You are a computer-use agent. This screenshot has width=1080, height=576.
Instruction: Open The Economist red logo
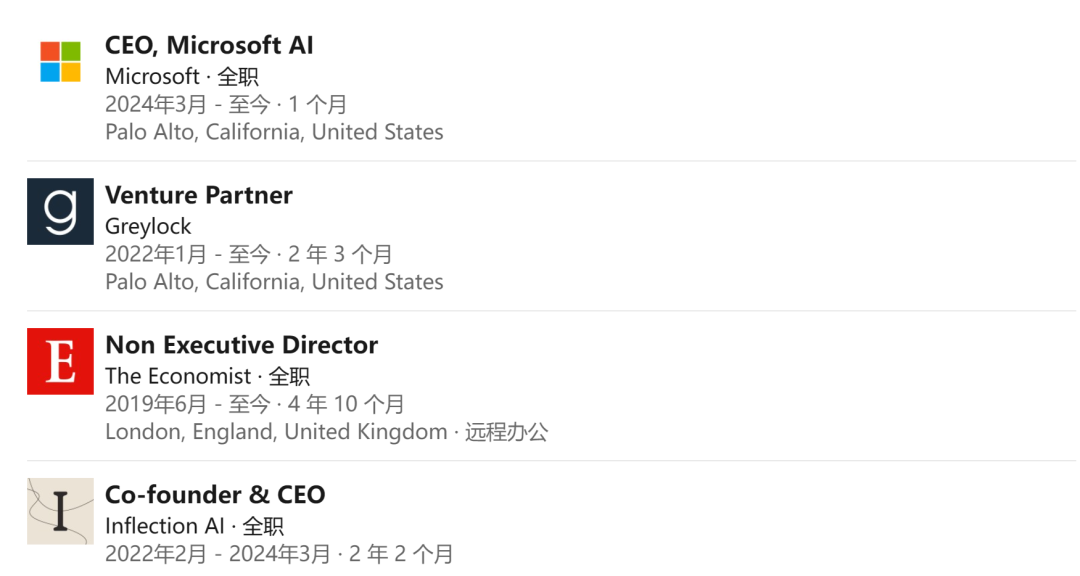point(61,361)
